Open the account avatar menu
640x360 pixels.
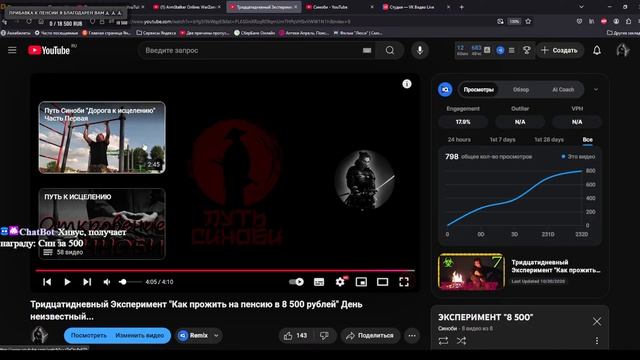[622, 50]
